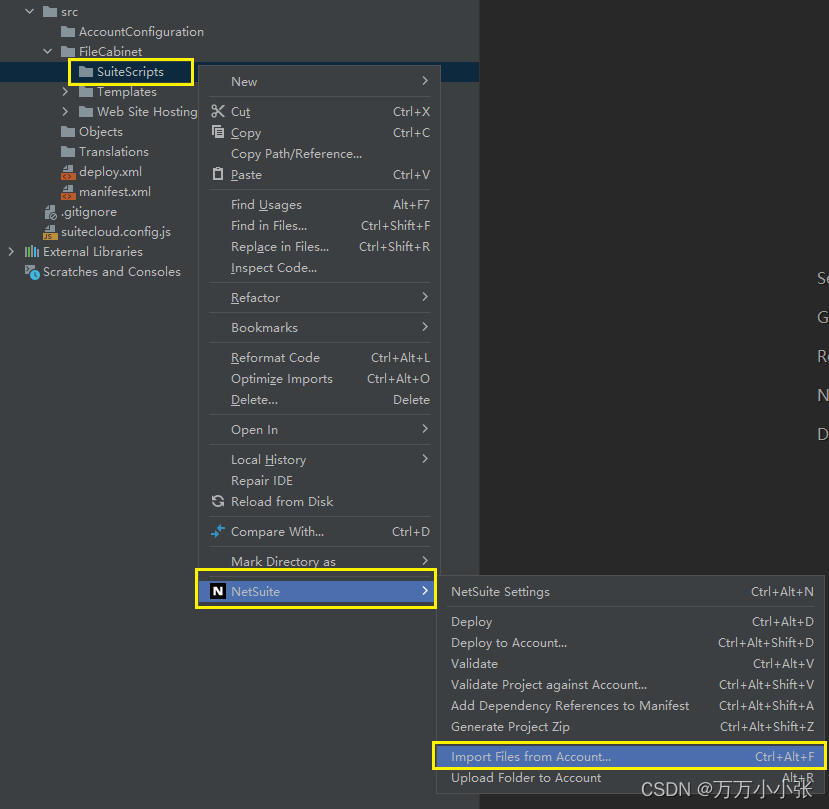Select Find Usages menu item
Image resolution: width=829 pixels, height=809 pixels.
pos(319,205)
